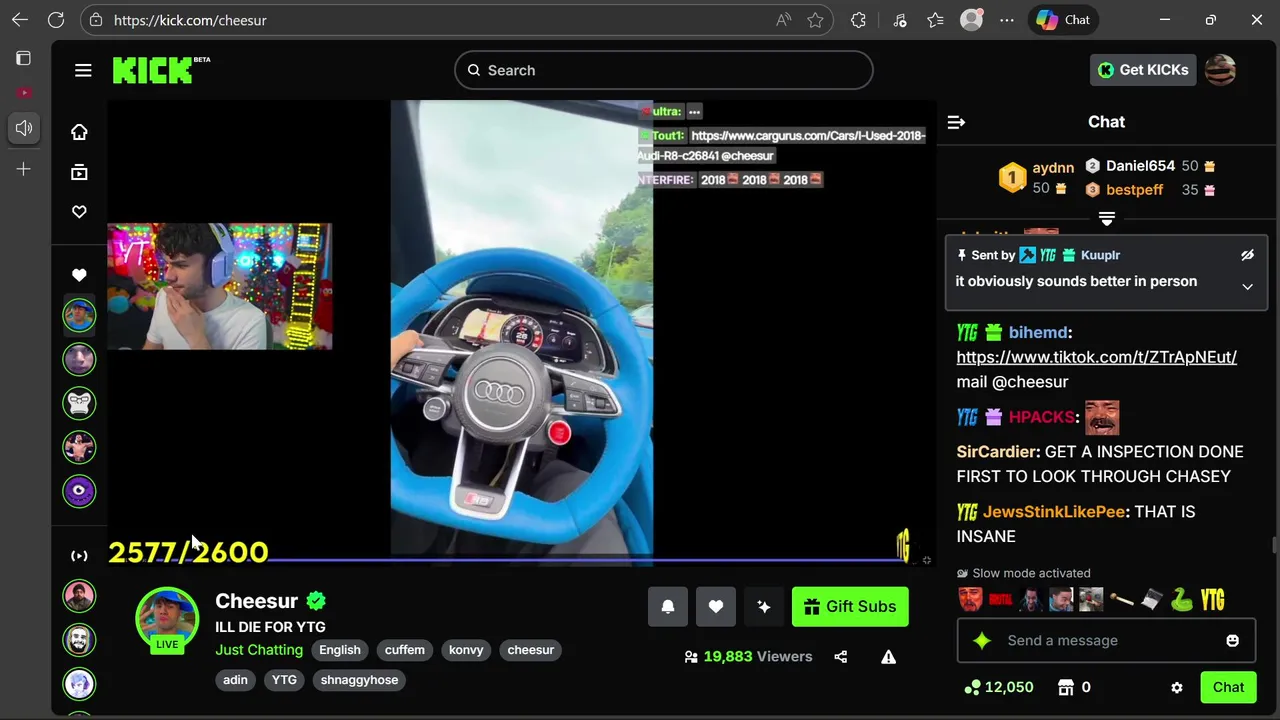Click the Cheesur channel name
The height and width of the screenshot is (720, 1280).
(256, 601)
